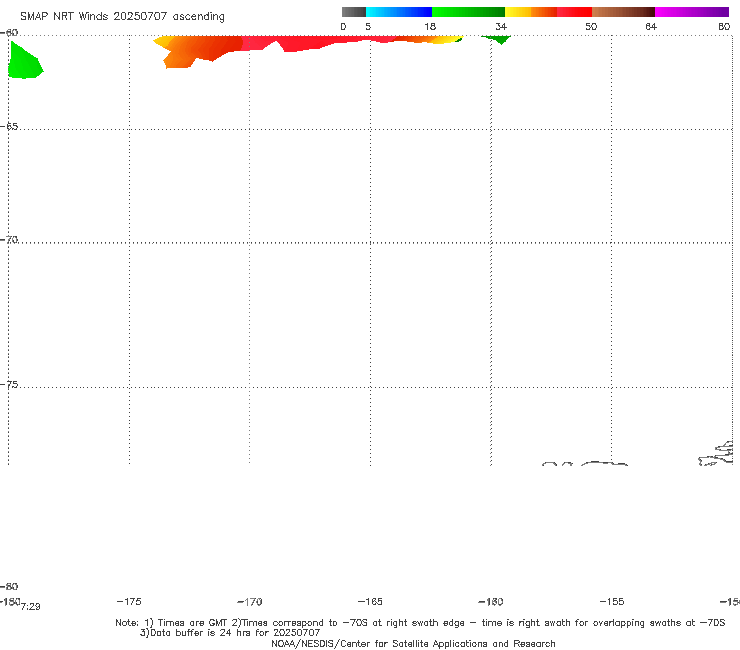Click the 'Data buffer is 24 hrs' note line
Viewport: 740px width, 650px height.
point(230,633)
